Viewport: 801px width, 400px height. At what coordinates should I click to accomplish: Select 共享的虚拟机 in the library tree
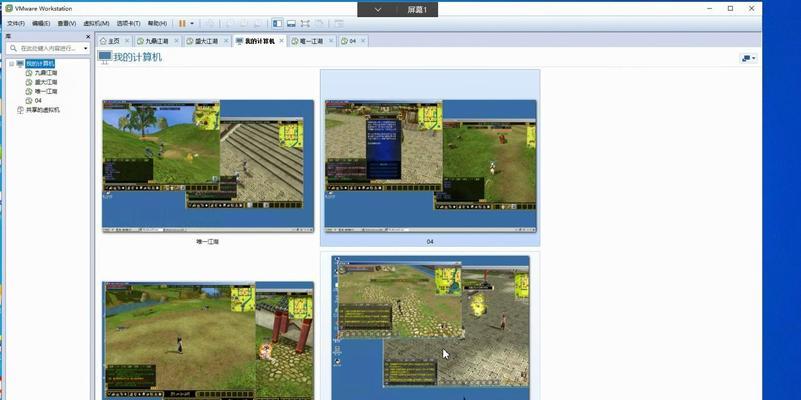pyautogui.click(x=42, y=110)
